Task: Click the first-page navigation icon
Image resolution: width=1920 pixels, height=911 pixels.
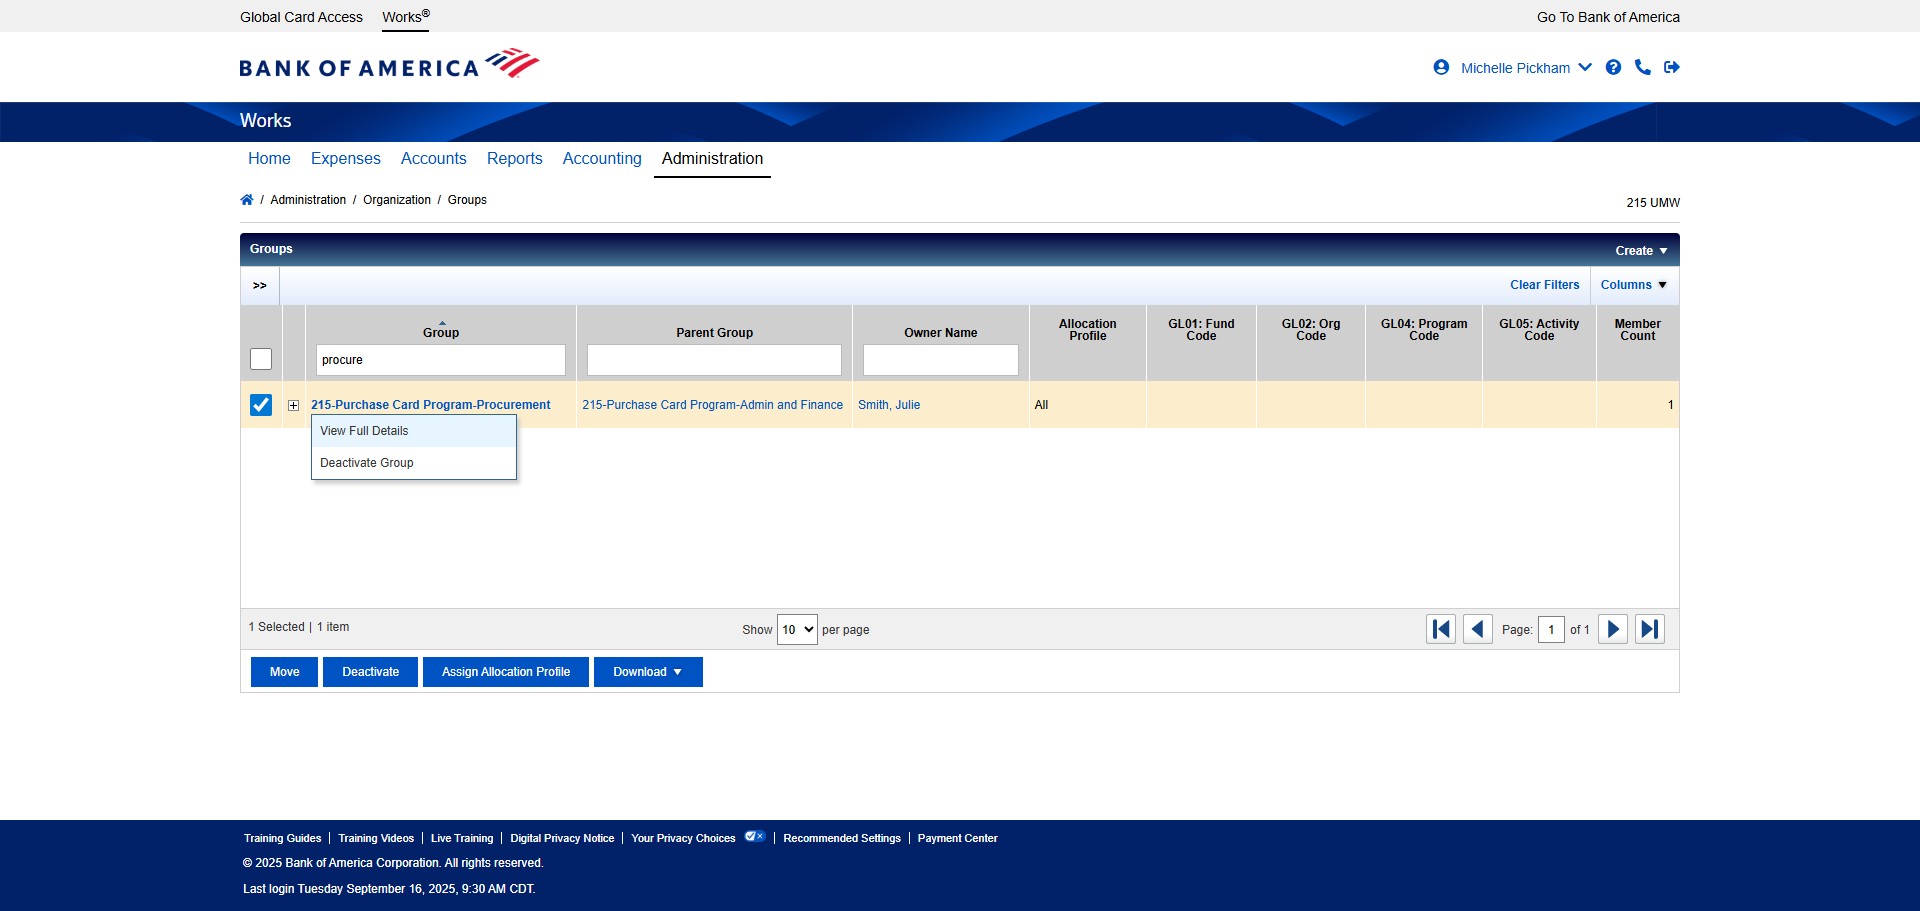Action: [x=1440, y=629]
